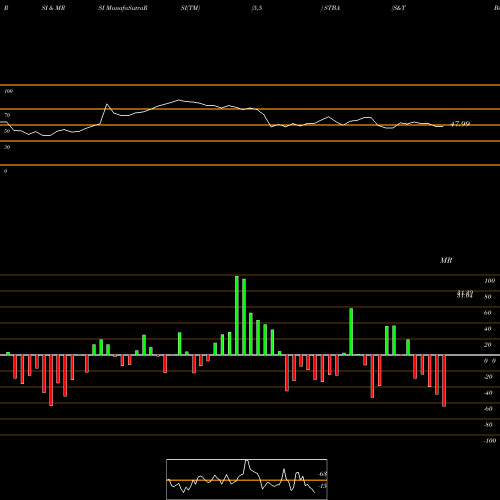Click the 31.64 value label in MR panel
500x500 pixels.
pyautogui.click(x=465, y=294)
